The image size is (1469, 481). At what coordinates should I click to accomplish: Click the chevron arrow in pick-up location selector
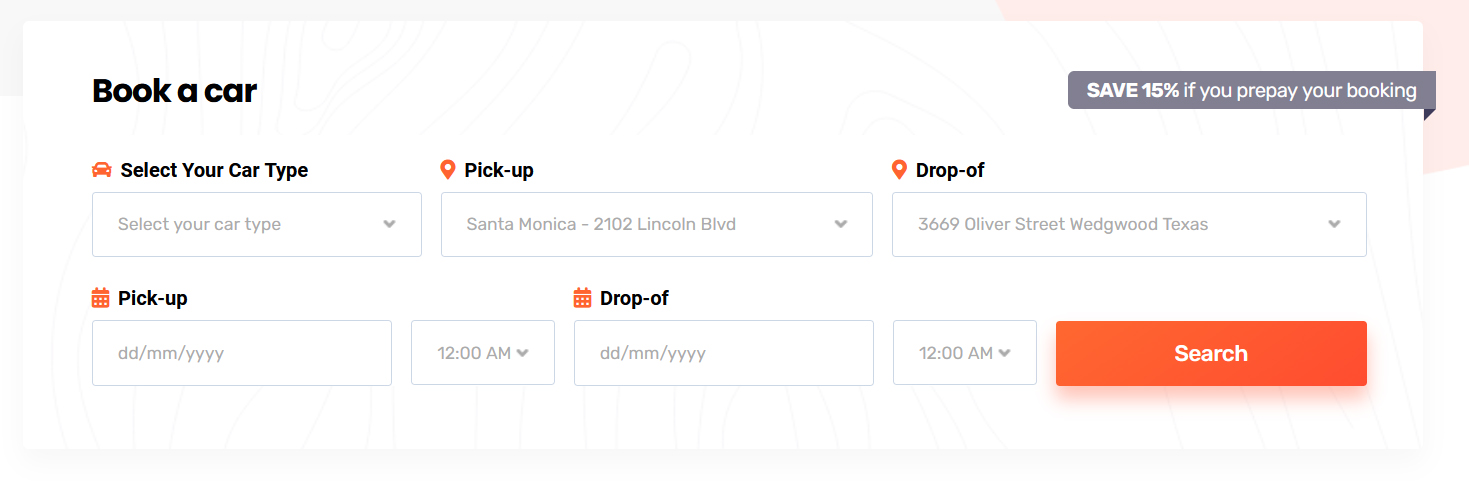click(x=841, y=224)
